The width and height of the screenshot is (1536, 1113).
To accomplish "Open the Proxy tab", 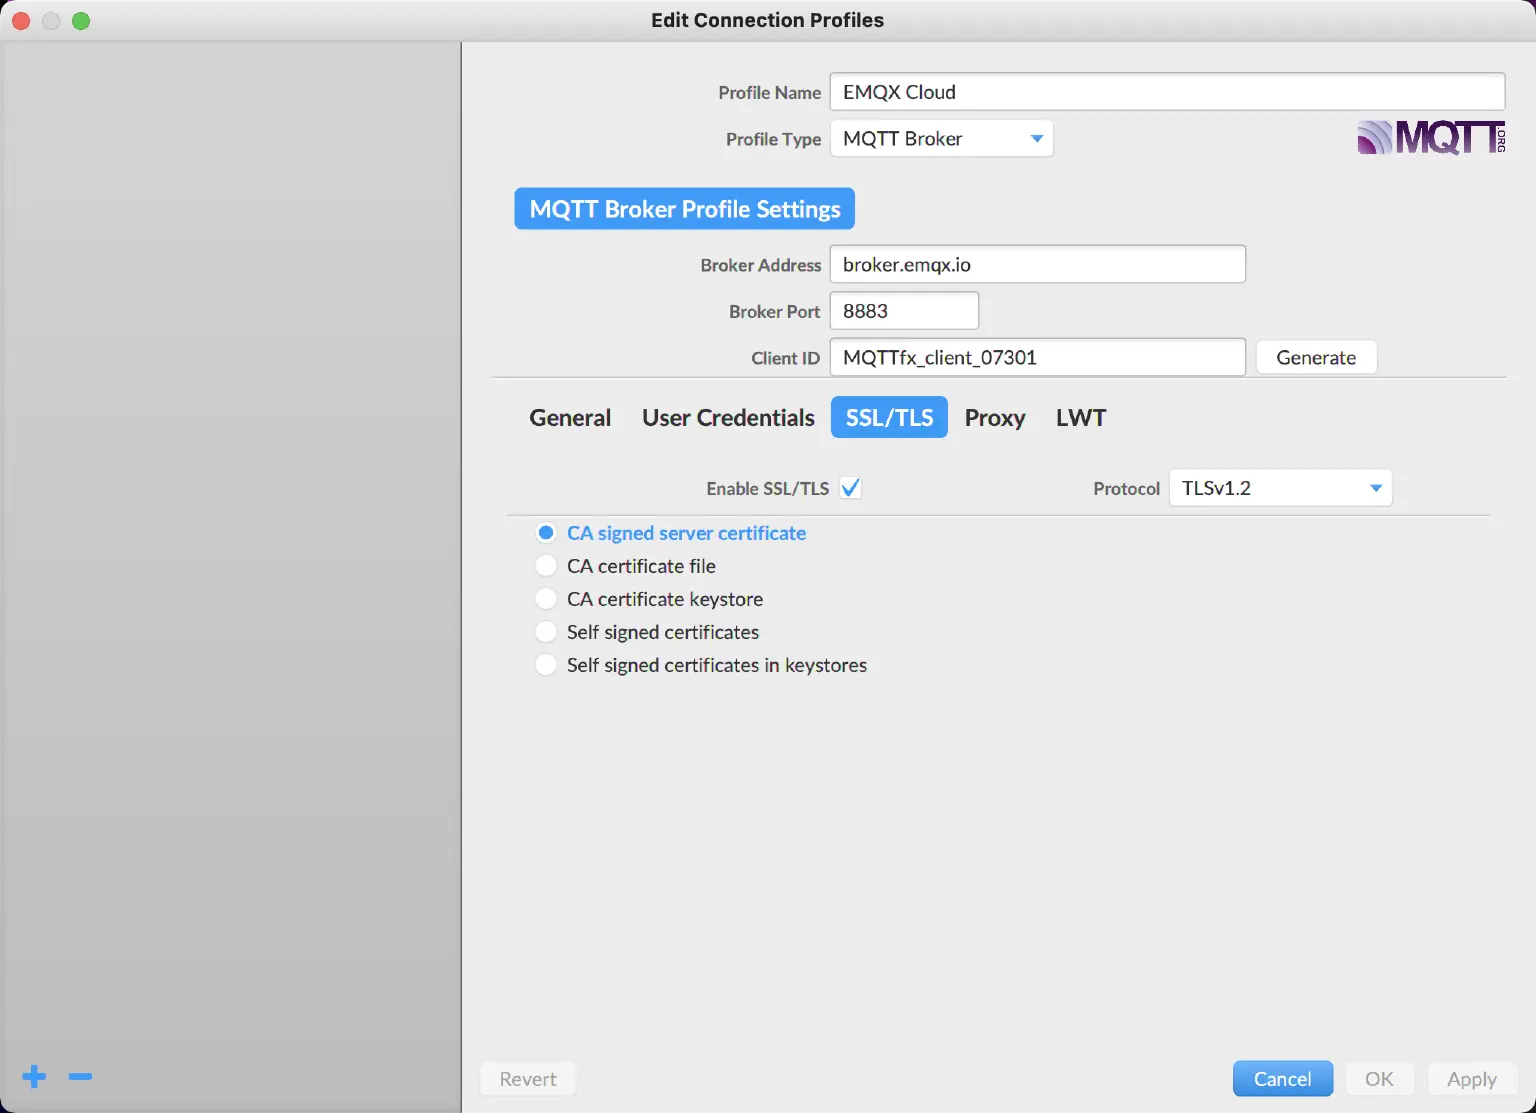I will click(995, 417).
